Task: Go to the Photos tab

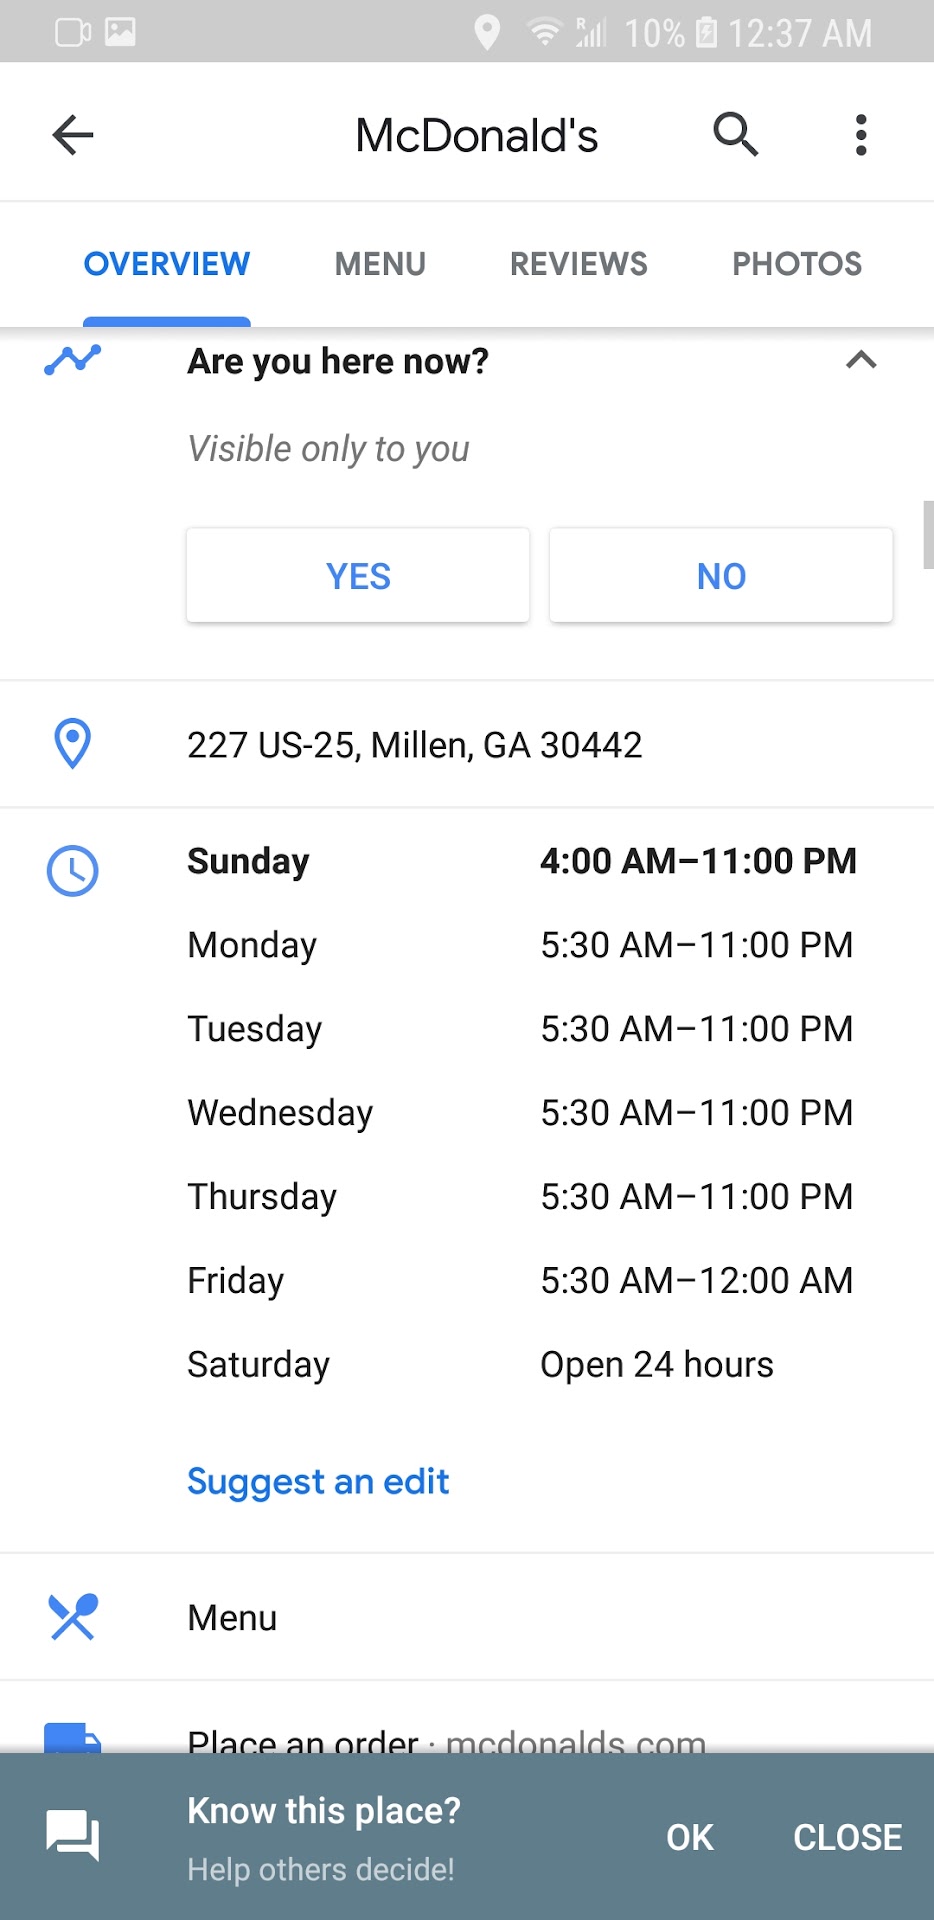Action: click(797, 264)
